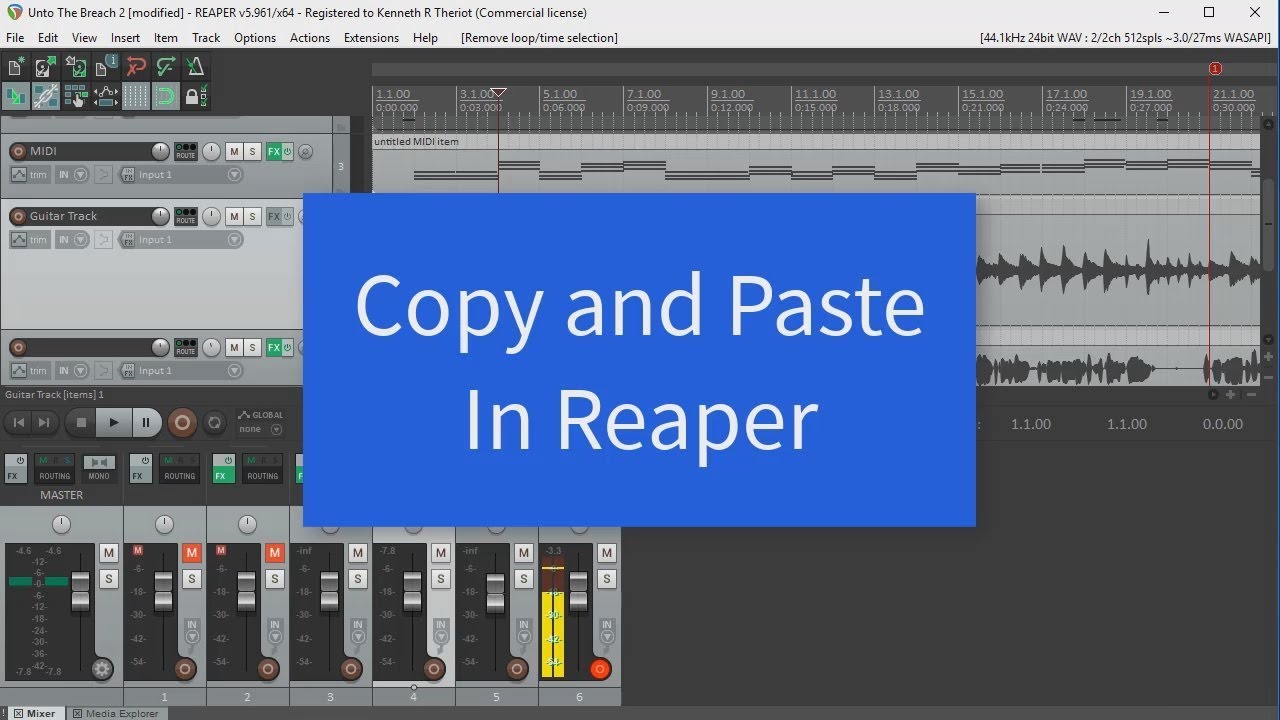Go to project start button
Screen dimensions: 1280x720
click(17, 423)
